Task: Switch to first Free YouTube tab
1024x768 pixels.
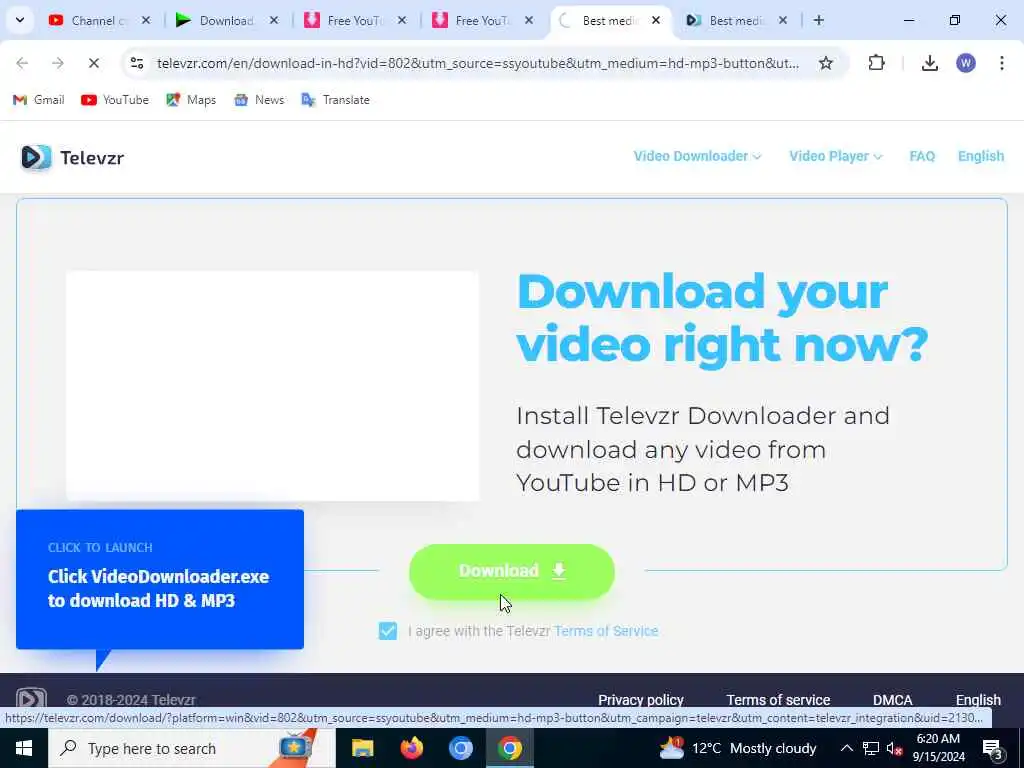Action: click(x=354, y=20)
